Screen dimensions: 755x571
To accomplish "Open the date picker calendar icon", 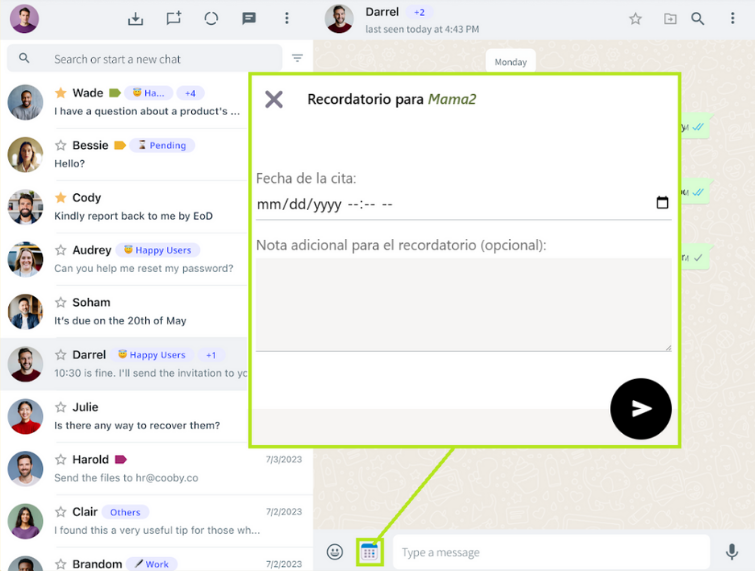I will 662,203.
